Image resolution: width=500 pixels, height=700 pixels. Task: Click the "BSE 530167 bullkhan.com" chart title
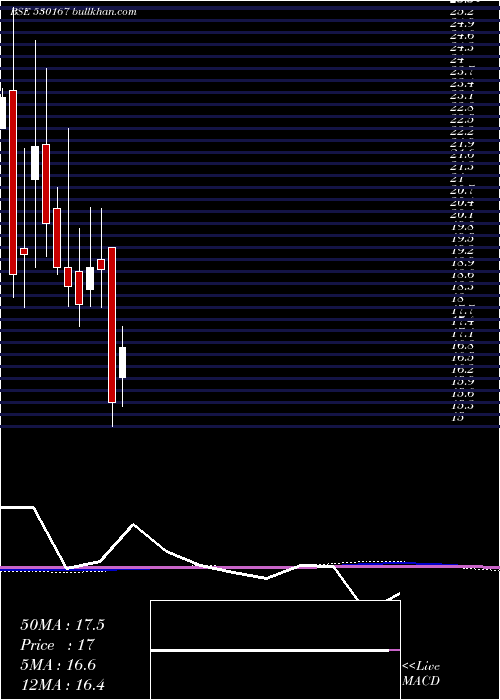pos(74,12)
